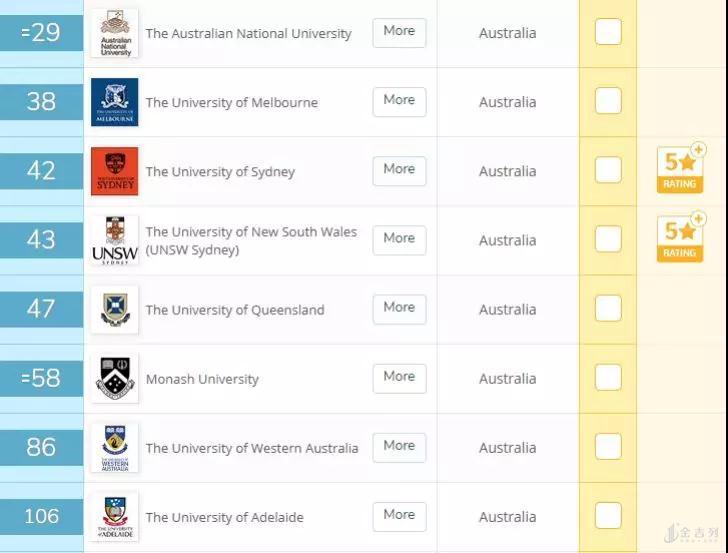The image size is (728, 553).
Task: Open The University of Melbourne name link
Action: [232, 103]
